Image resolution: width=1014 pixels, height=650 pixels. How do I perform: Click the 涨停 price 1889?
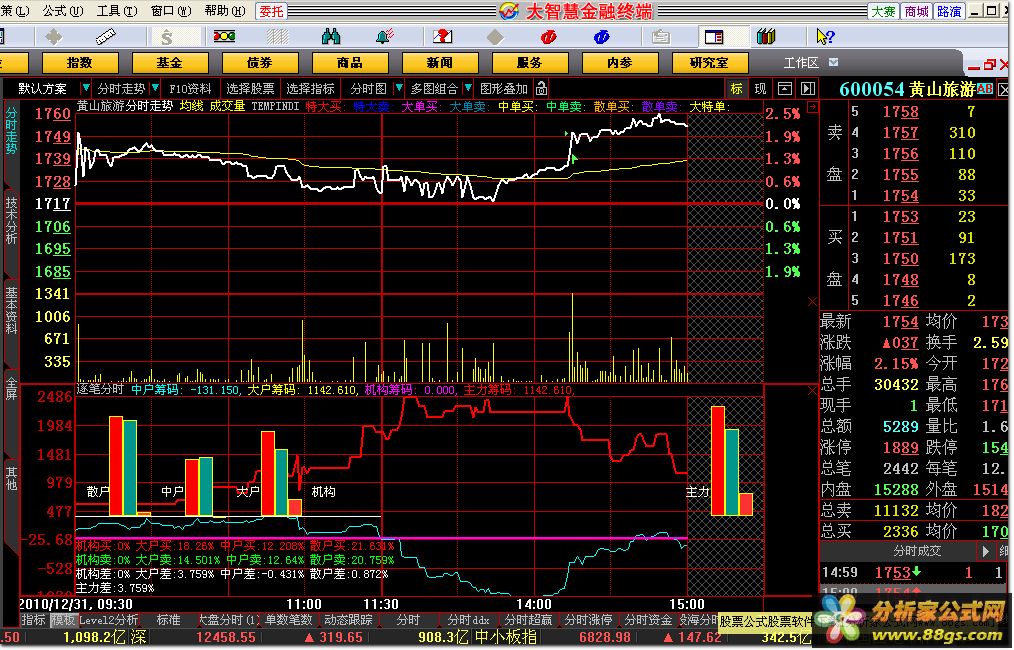900,448
